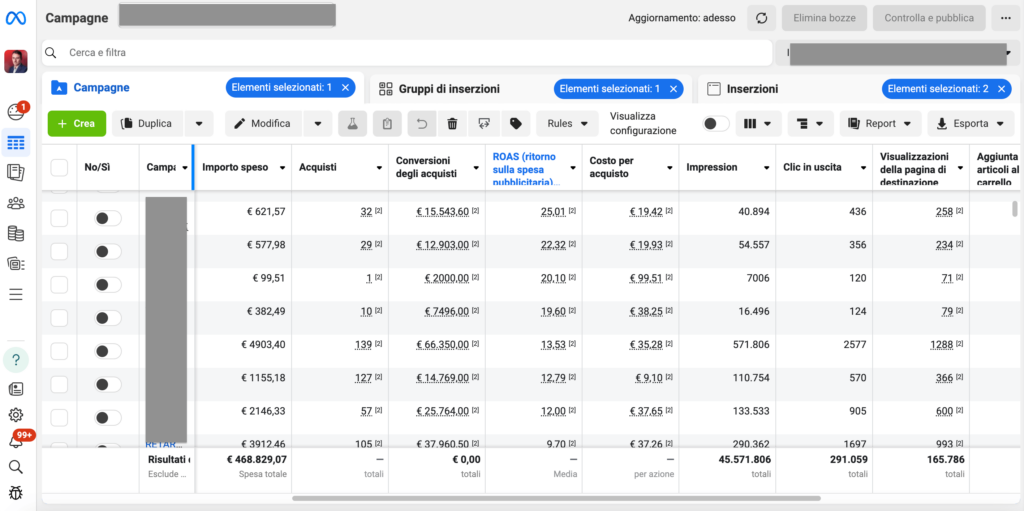Click the A/B test flask icon
This screenshot has height=511, width=1024.
coord(351,124)
